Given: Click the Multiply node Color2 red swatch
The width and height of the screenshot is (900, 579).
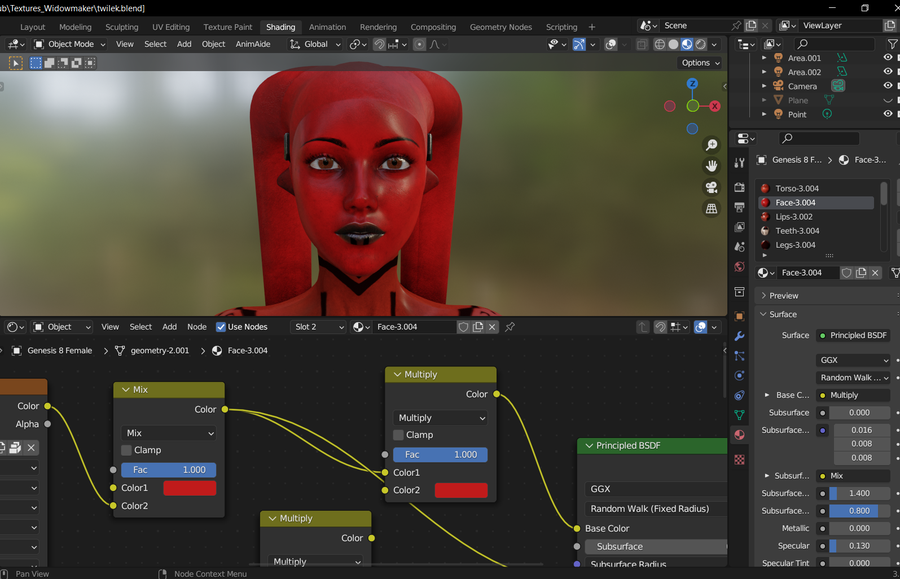Looking at the screenshot, I should [x=461, y=491].
